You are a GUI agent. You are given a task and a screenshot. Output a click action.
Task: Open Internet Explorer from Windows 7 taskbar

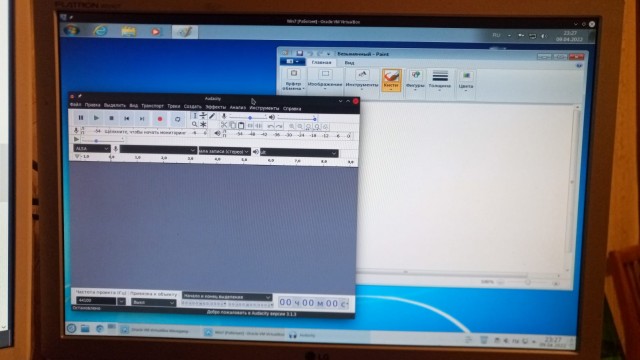(x=100, y=31)
